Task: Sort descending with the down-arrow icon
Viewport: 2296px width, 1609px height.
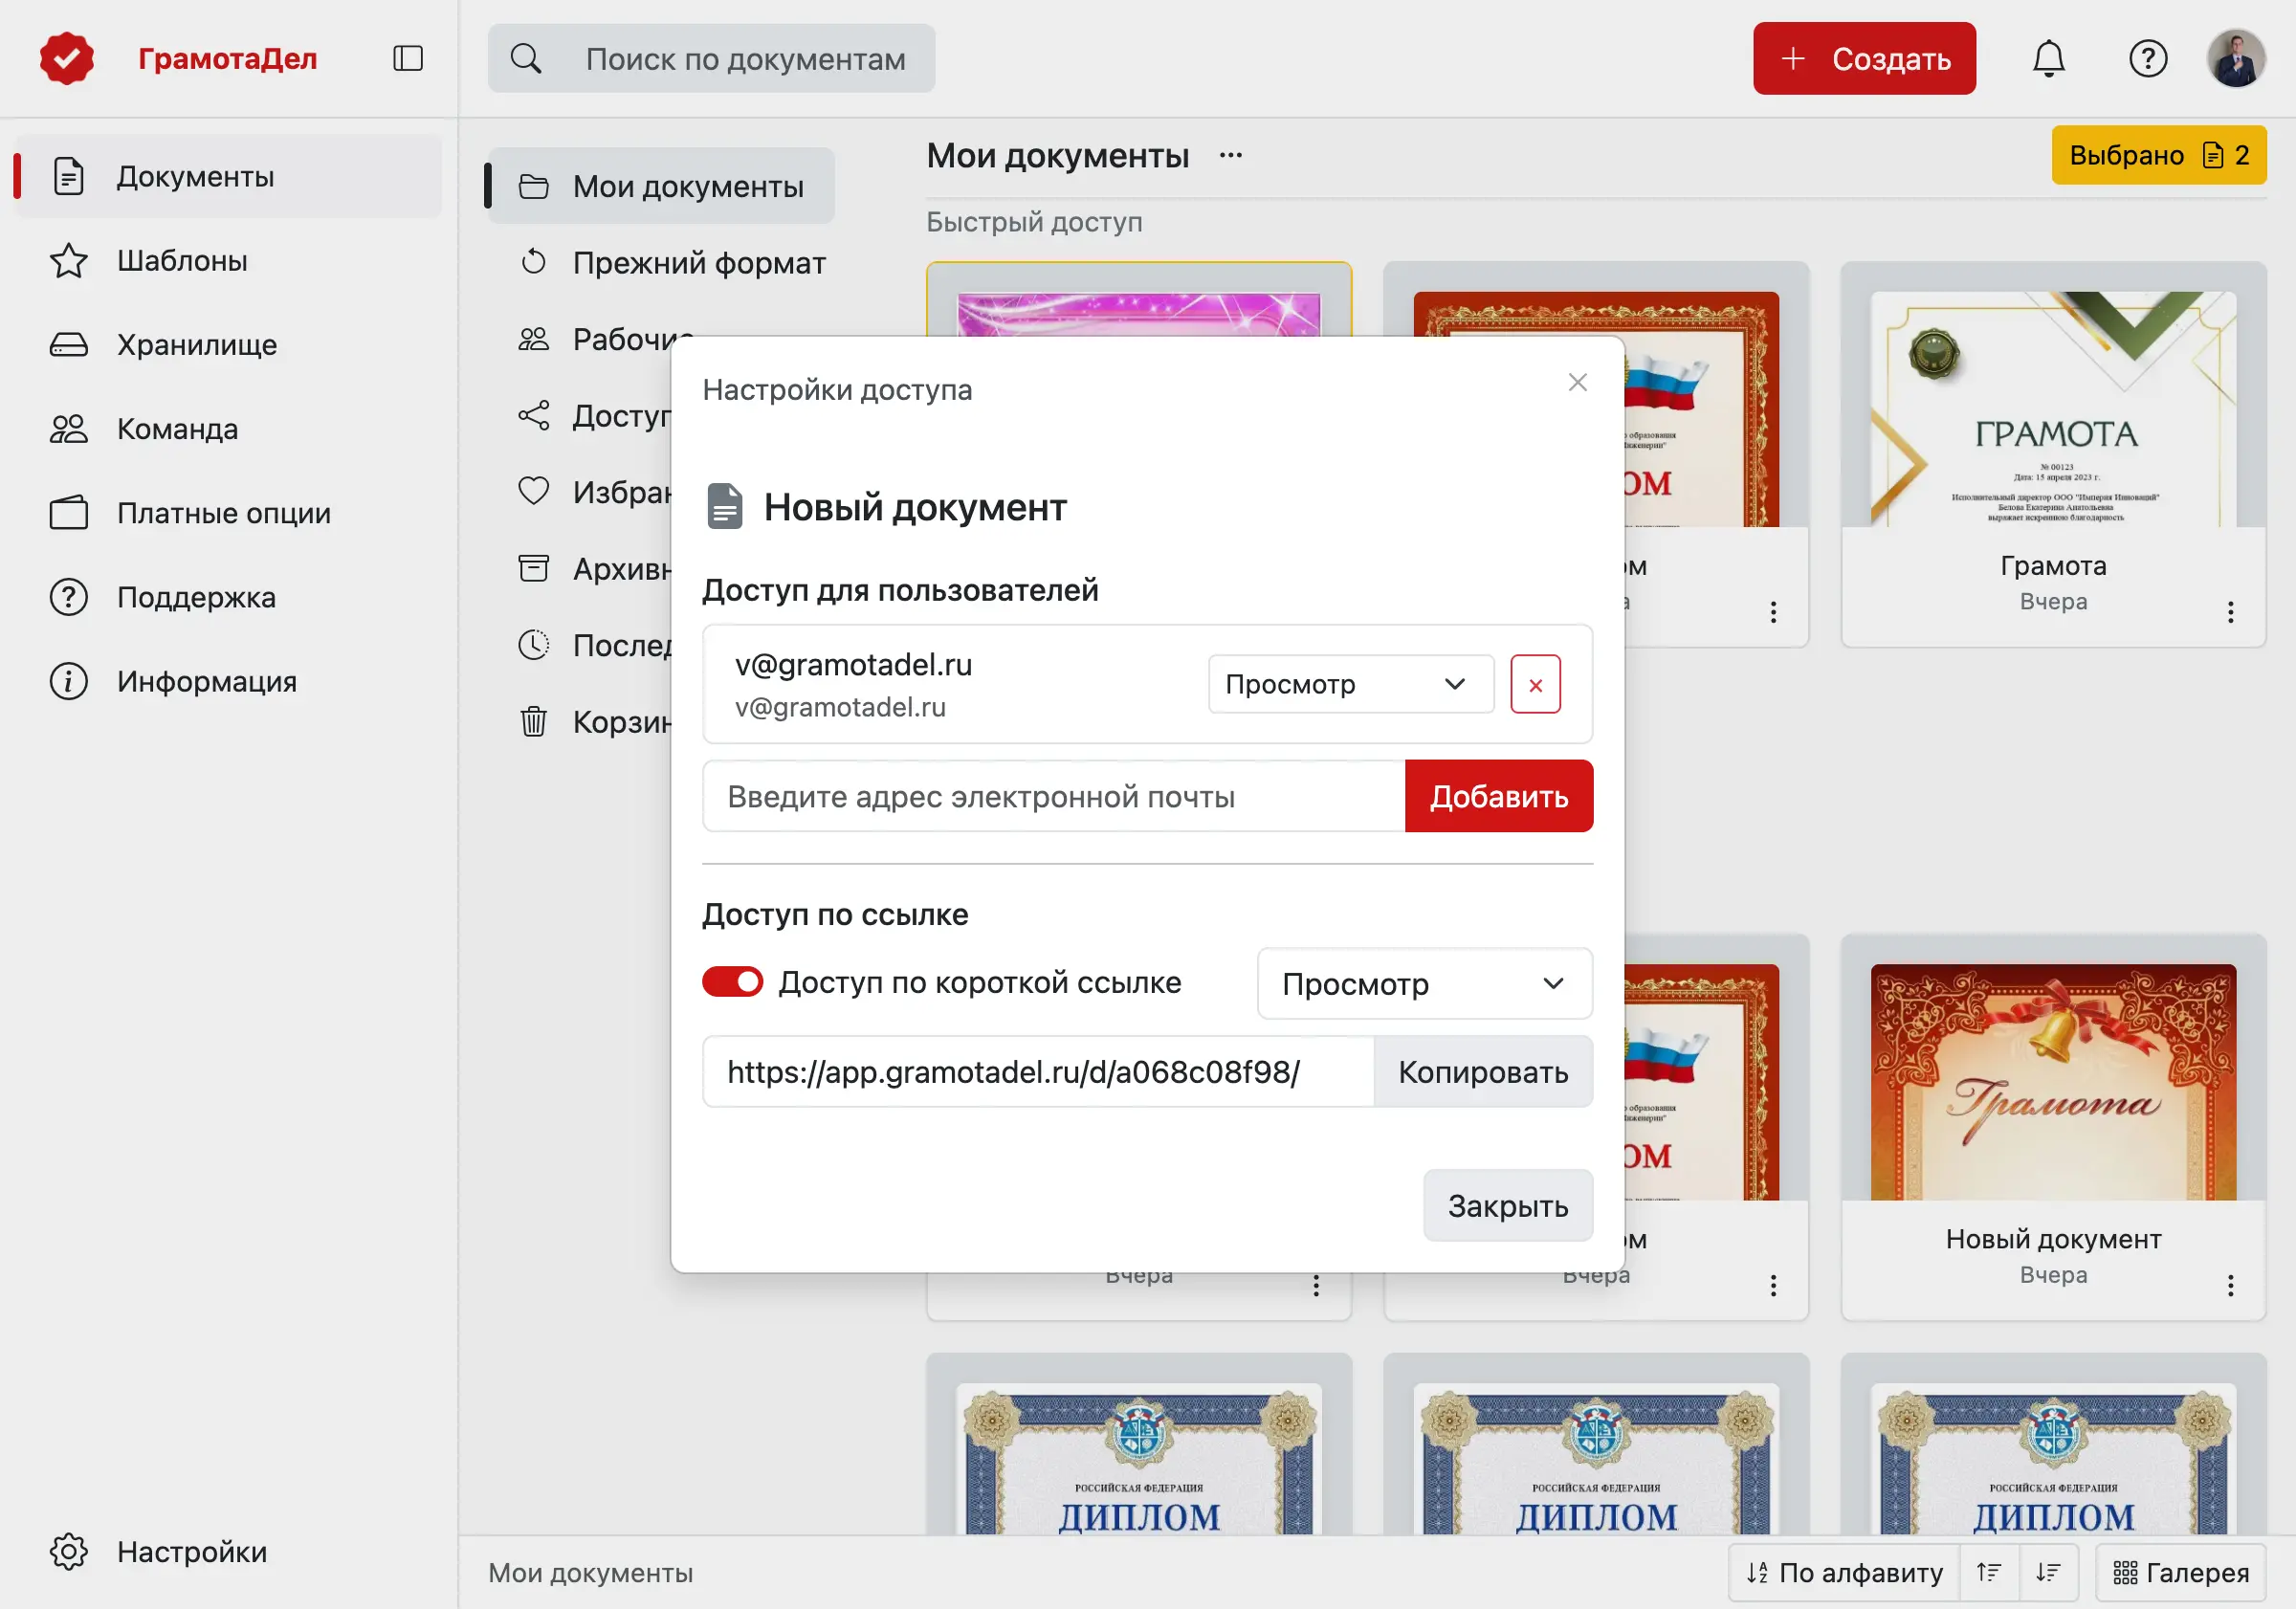Action: pos(2048,1572)
